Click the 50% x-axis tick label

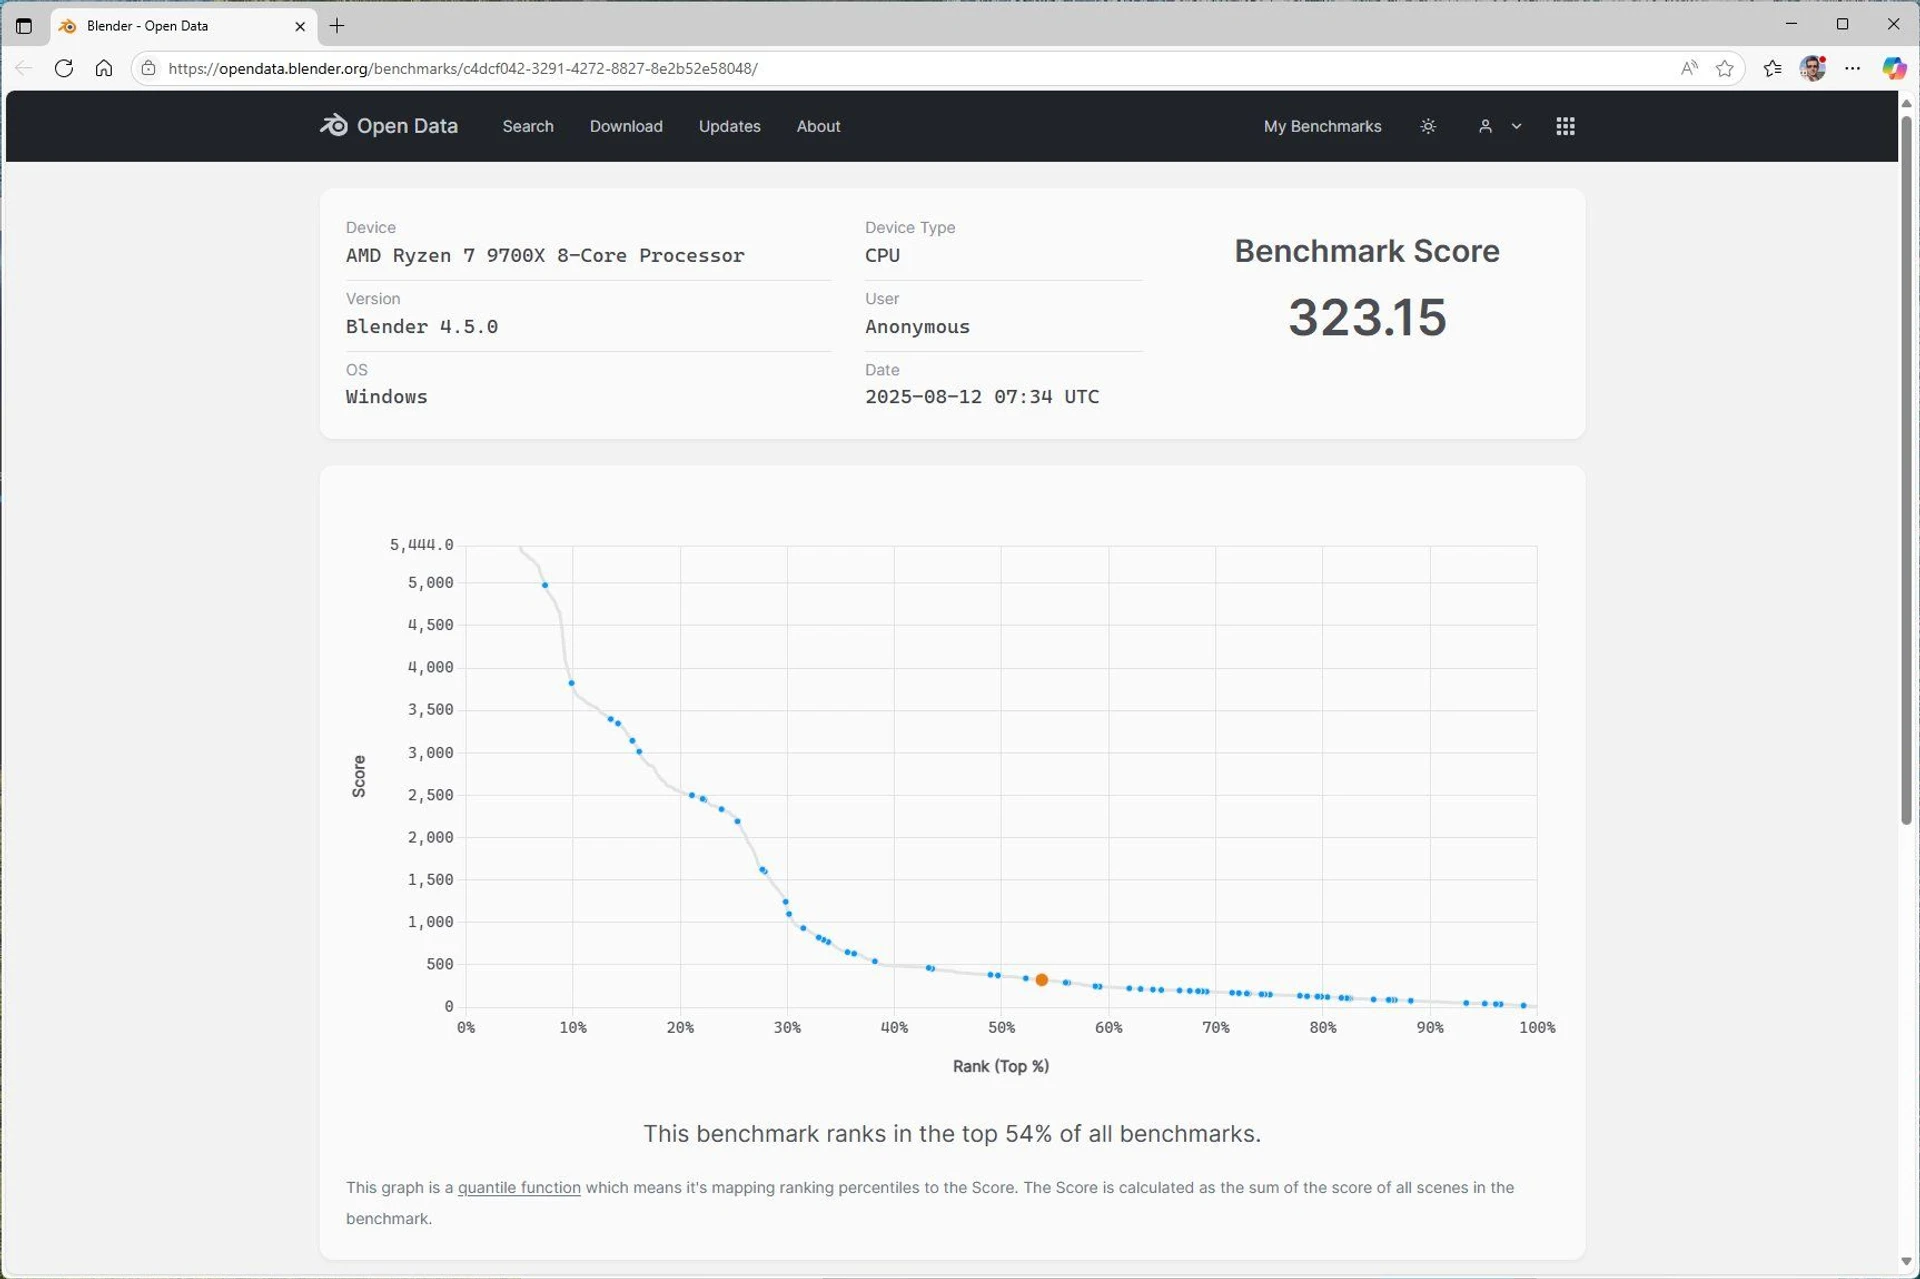[x=1001, y=1028]
